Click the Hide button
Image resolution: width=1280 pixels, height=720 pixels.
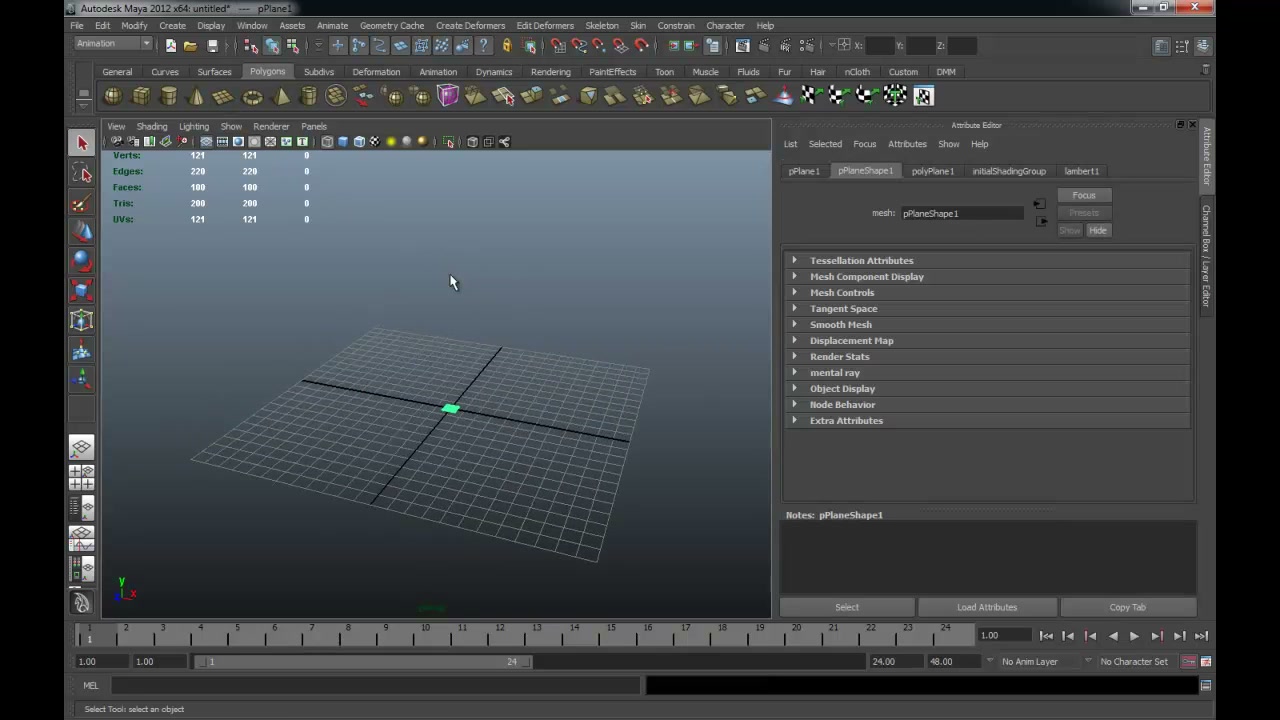(x=1098, y=230)
